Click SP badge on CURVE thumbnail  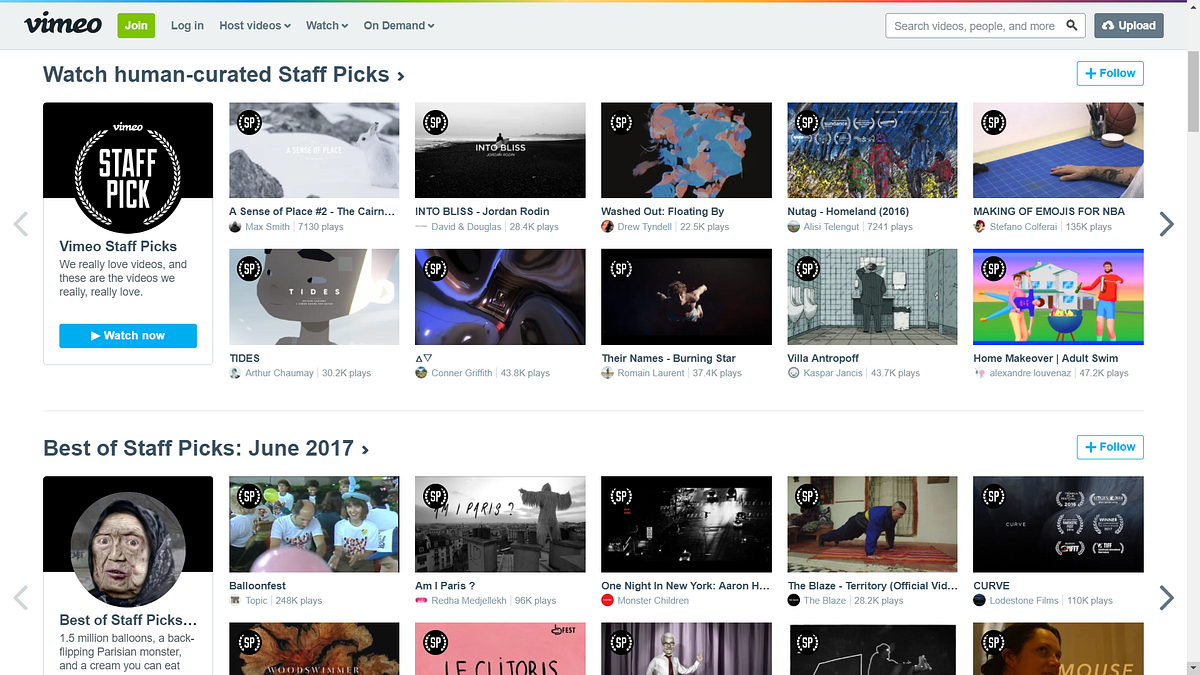[993, 495]
